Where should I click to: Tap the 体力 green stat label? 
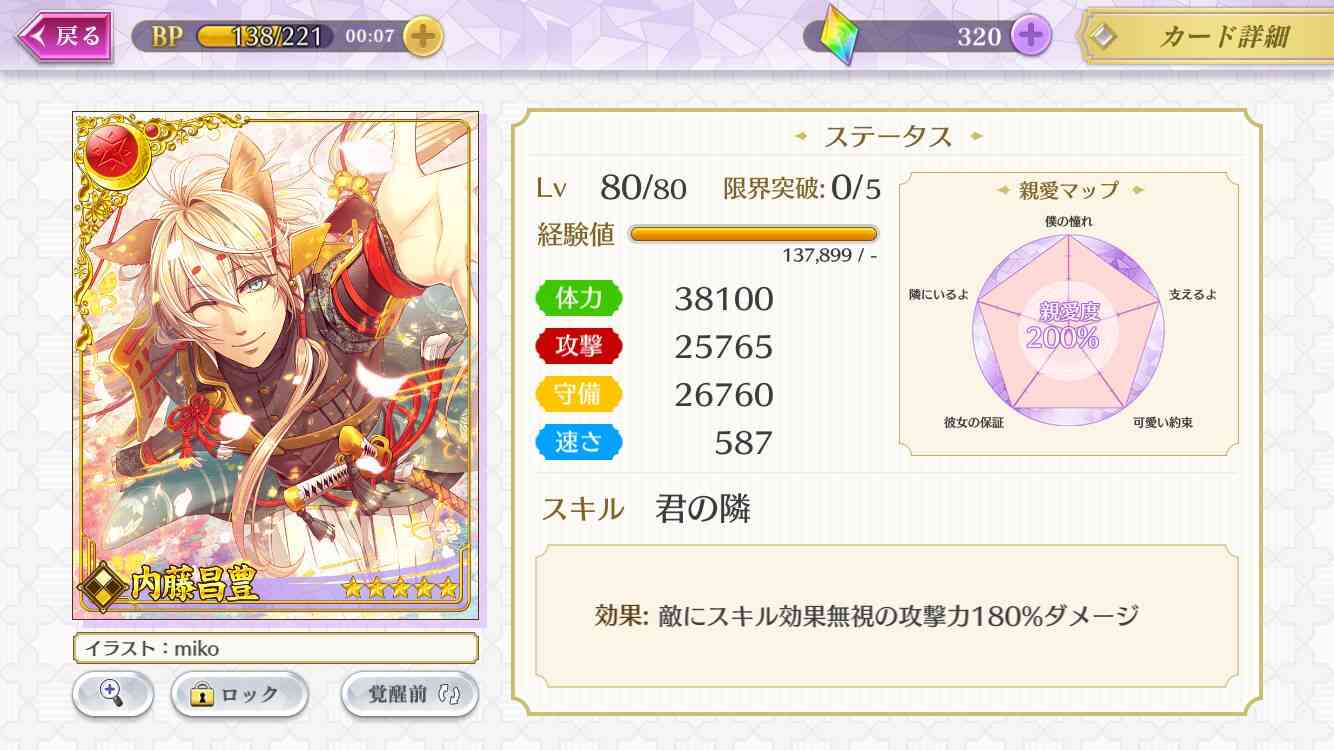[578, 298]
